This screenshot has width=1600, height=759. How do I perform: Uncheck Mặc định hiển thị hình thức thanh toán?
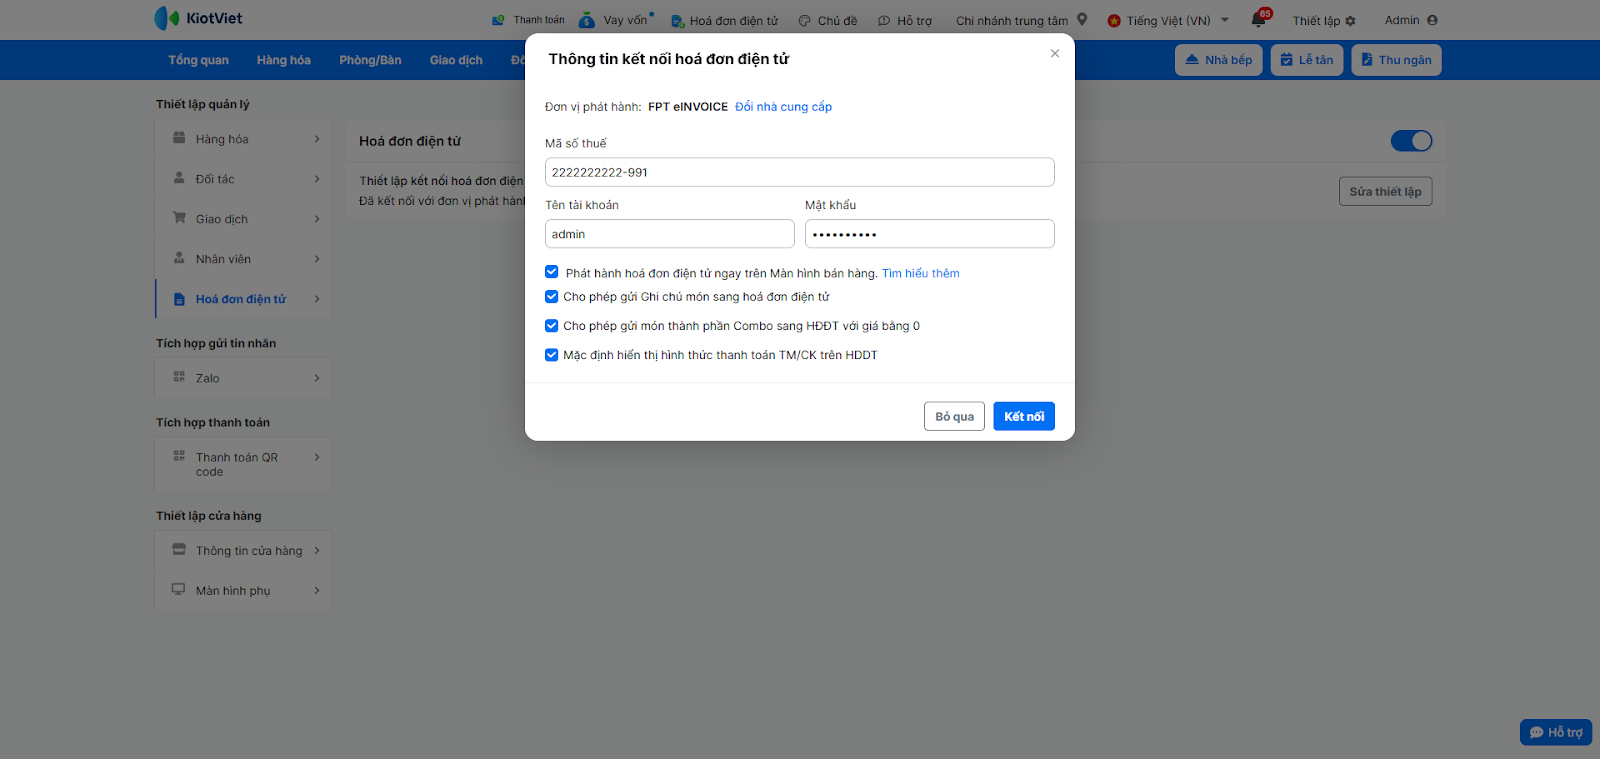(552, 355)
